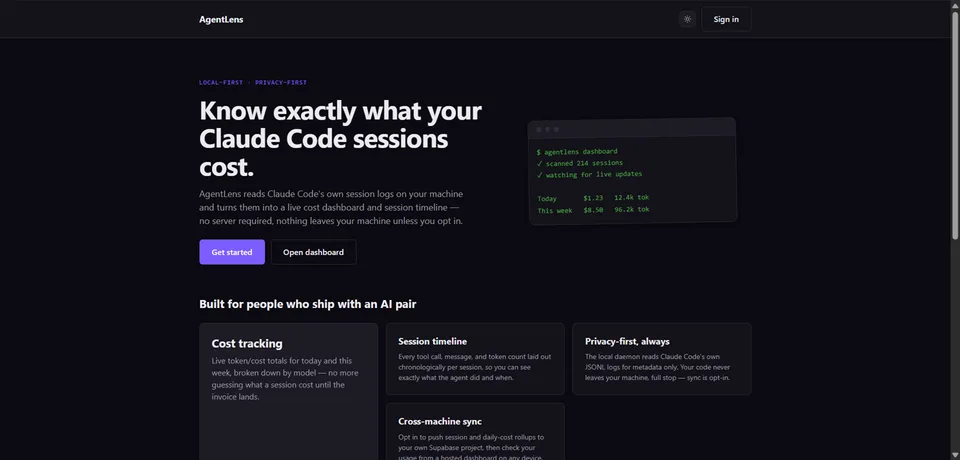Click the terminal preview window mockup
The width and height of the screenshot is (960, 460).
[632, 171]
